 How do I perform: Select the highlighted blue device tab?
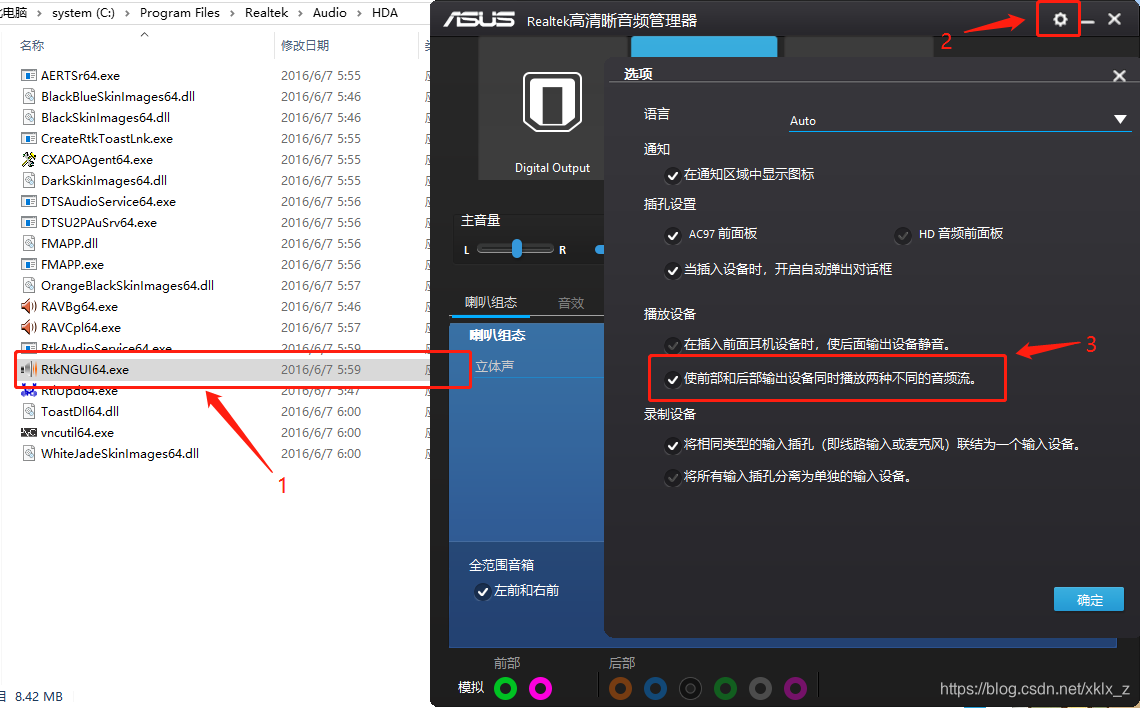click(704, 47)
